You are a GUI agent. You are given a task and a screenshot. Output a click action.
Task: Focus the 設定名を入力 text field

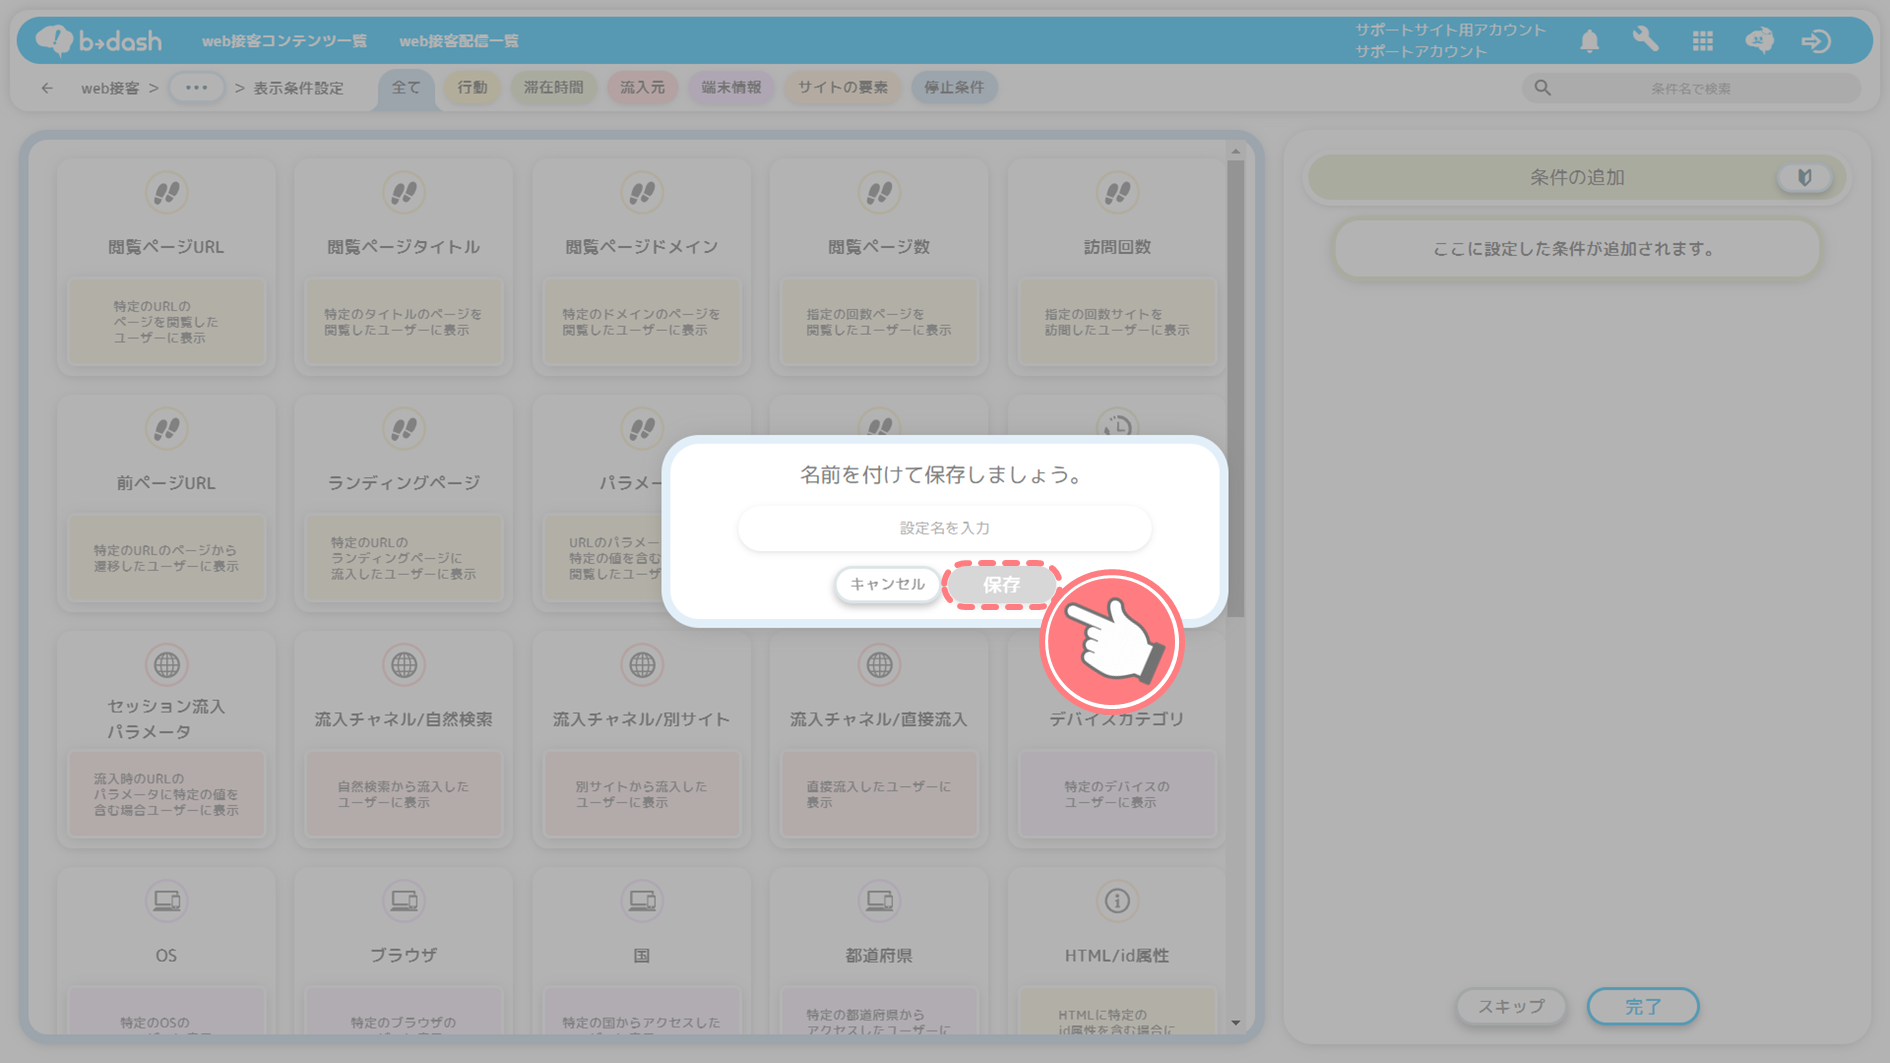point(944,528)
